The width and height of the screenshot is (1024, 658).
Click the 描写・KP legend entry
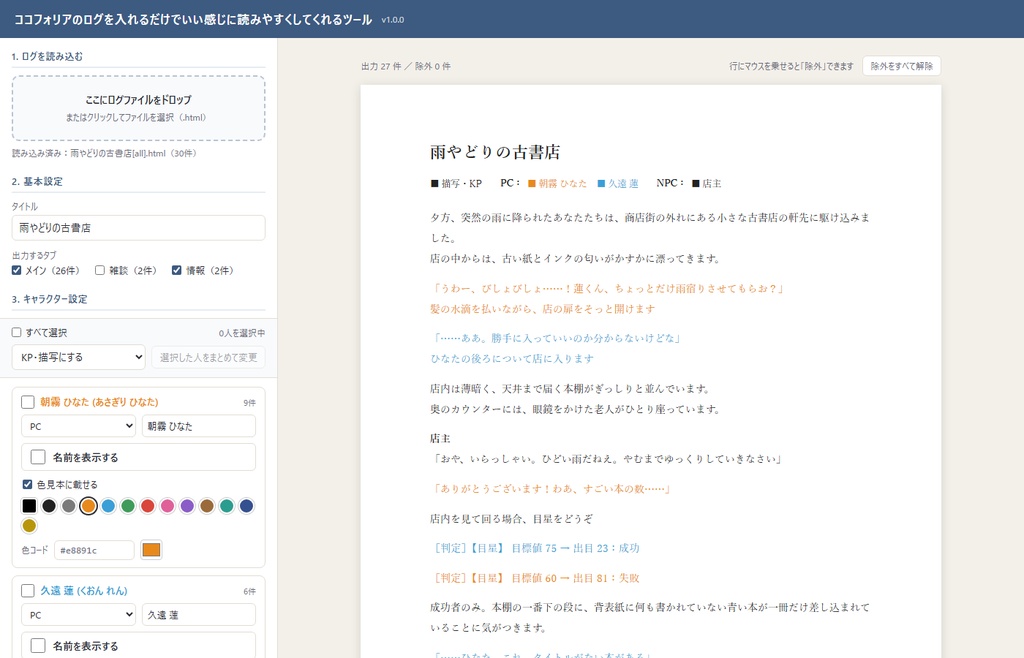[456, 183]
